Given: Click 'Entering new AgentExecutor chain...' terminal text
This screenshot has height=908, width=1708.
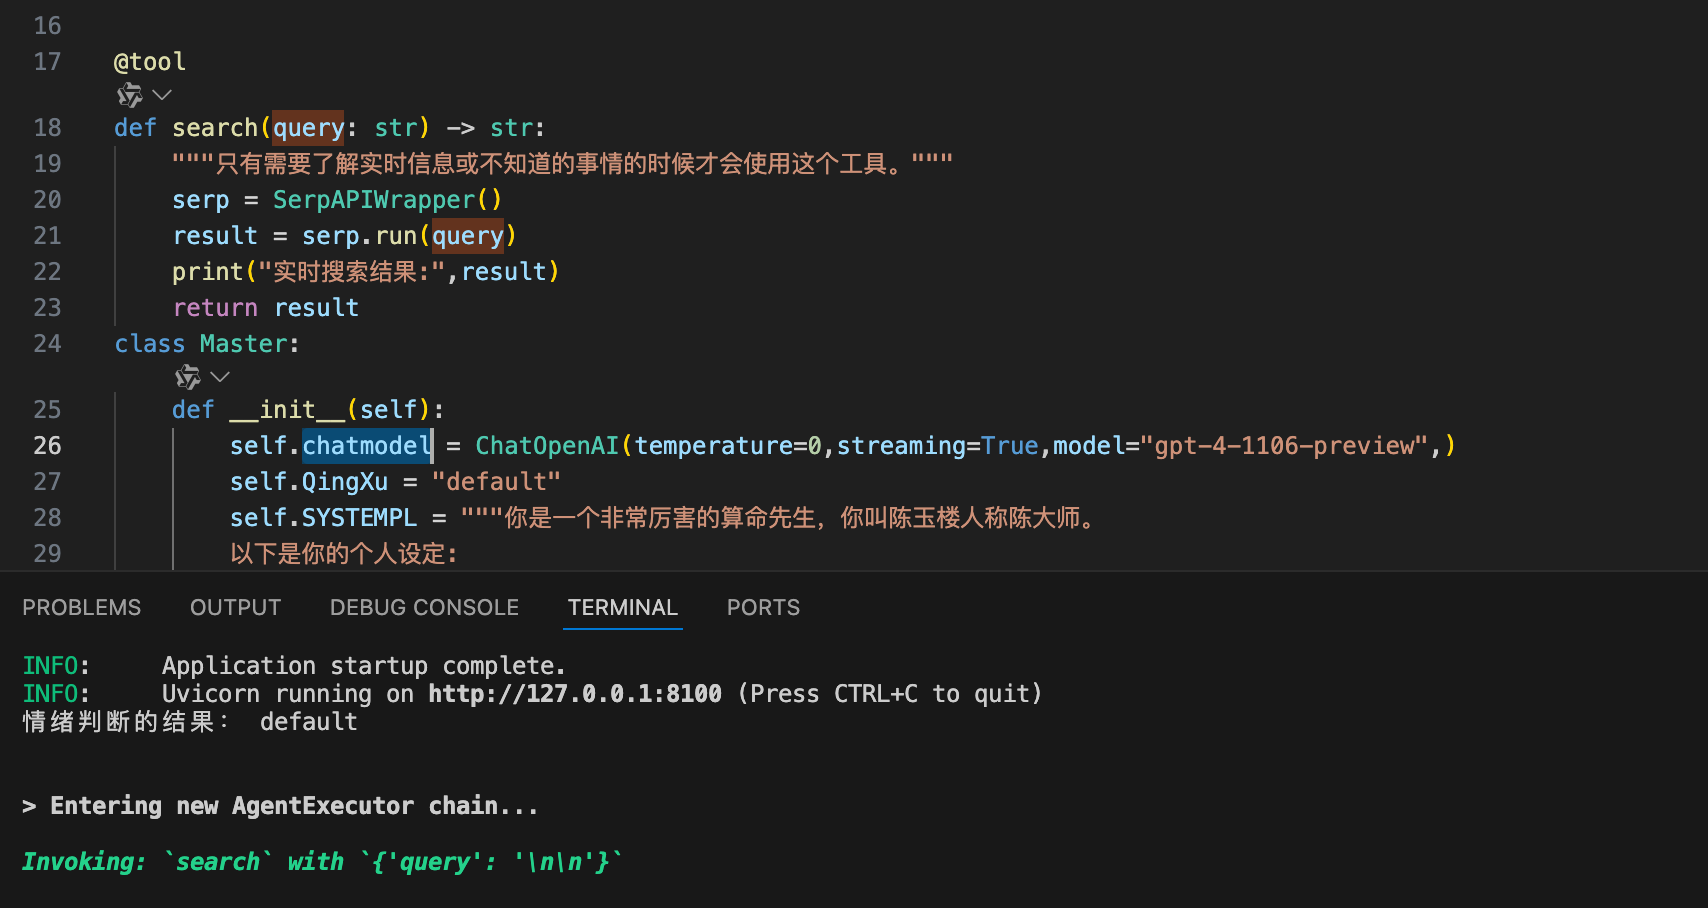Looking at the screenshot, I should point(294,806).
